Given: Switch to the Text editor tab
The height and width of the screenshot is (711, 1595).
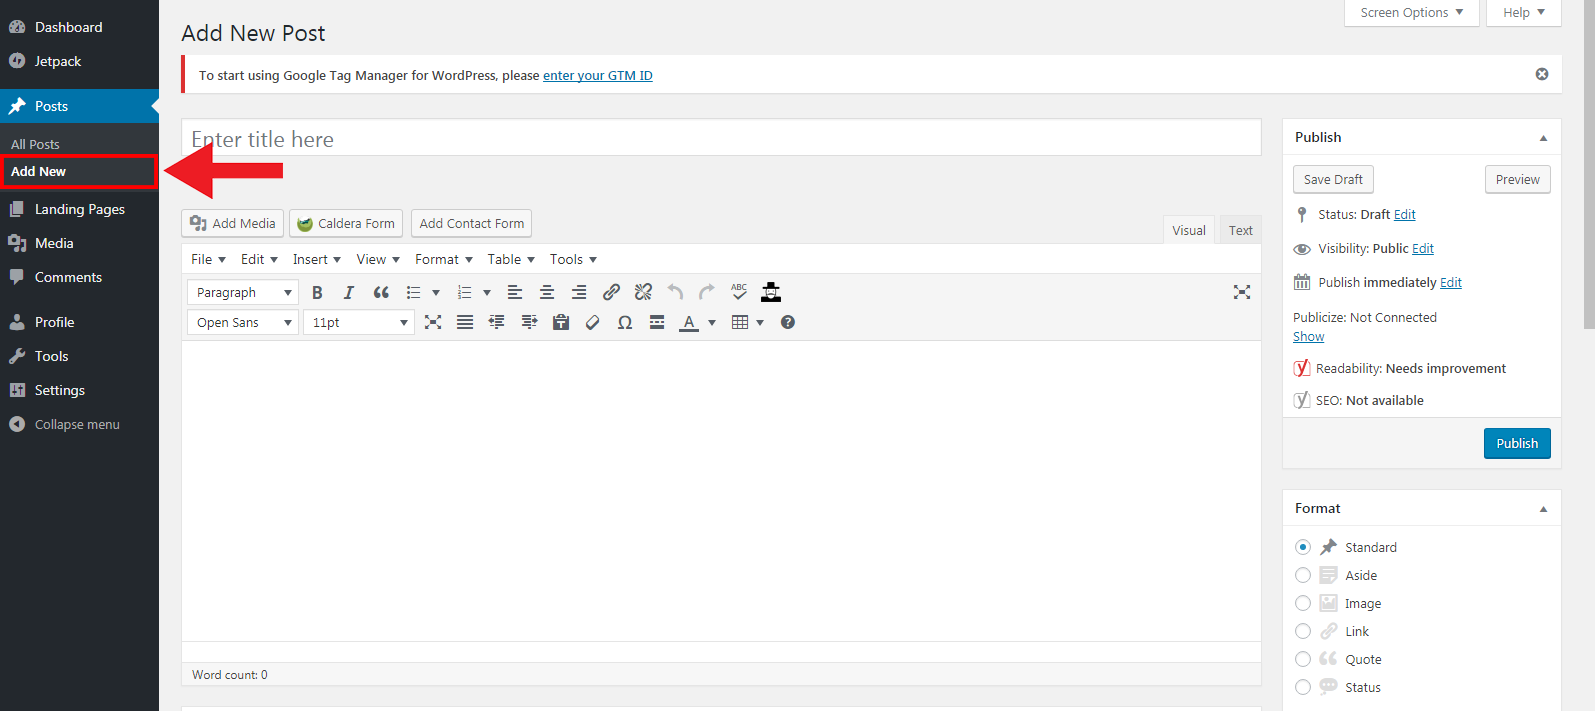Looking at the screenshot, I should pos(1240,230).
